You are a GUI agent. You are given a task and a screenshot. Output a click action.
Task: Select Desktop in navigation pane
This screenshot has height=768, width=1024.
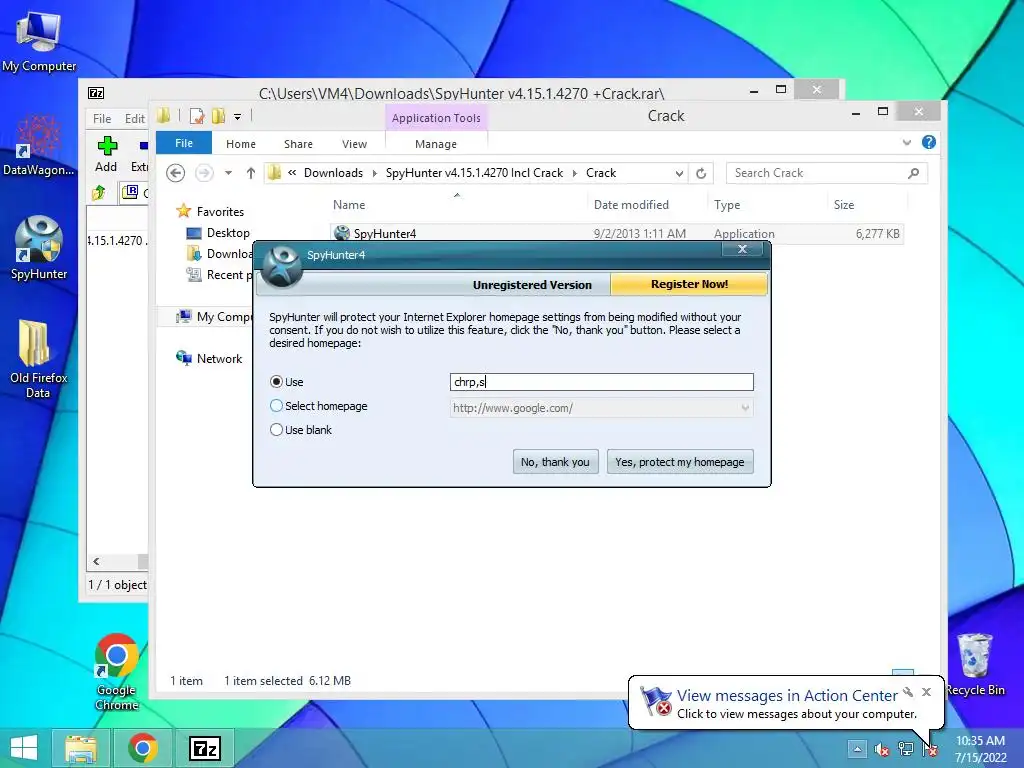click(228, 232)
